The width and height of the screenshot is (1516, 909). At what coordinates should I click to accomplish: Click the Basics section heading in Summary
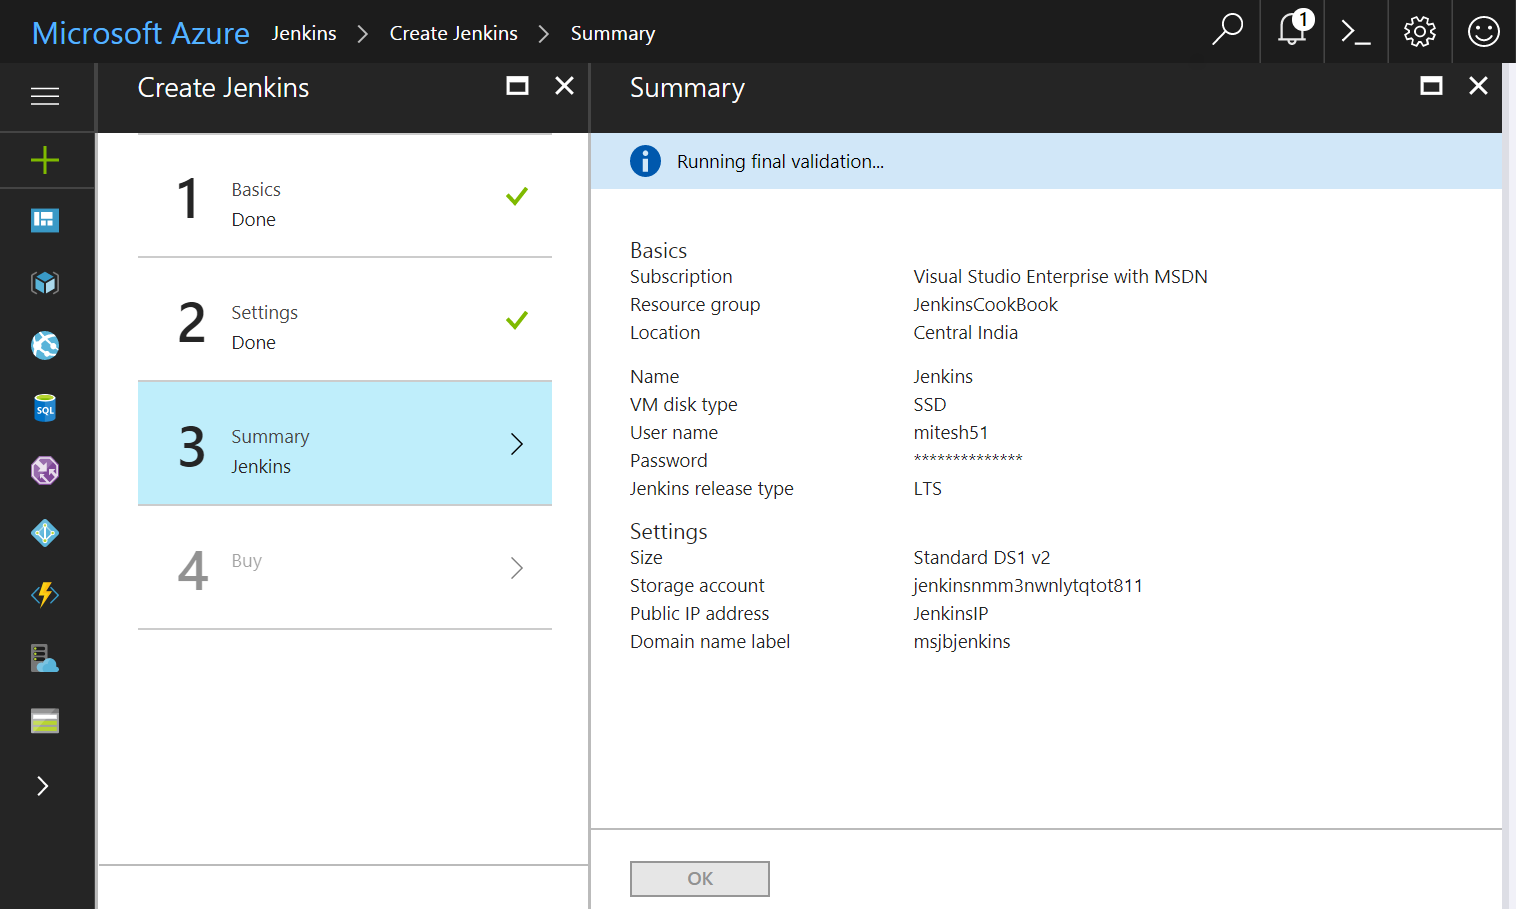tap(658, 250)
